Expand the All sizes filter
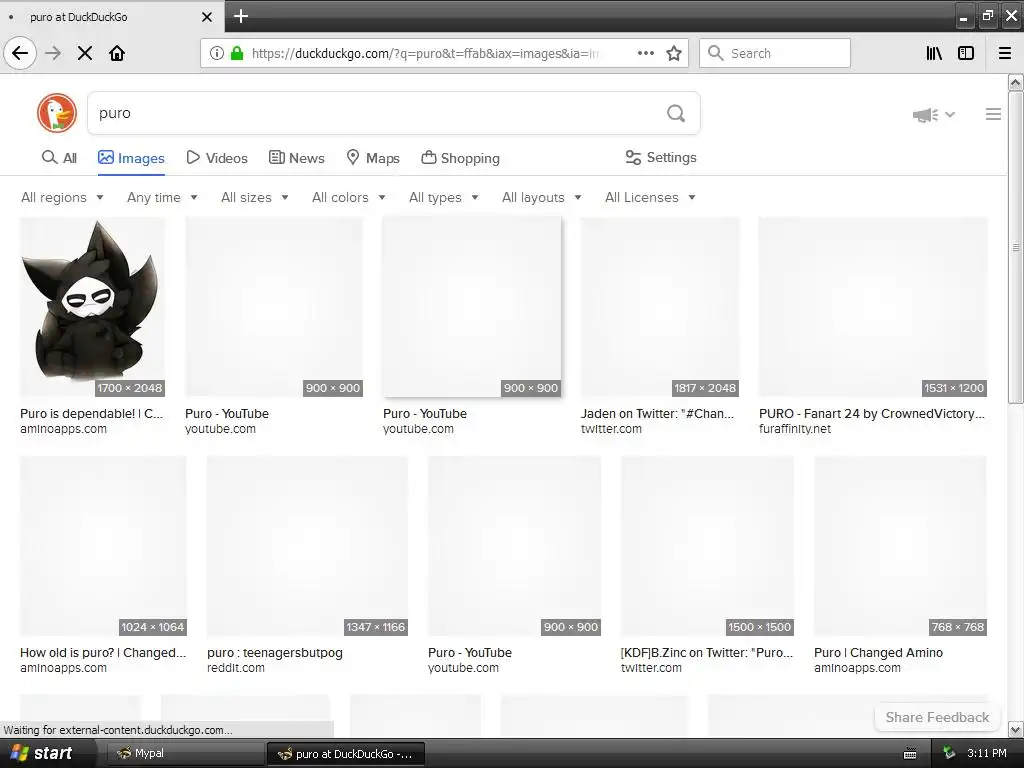Image resolution: width=1024 pixels, height=768 pixels. coord(255,197)
